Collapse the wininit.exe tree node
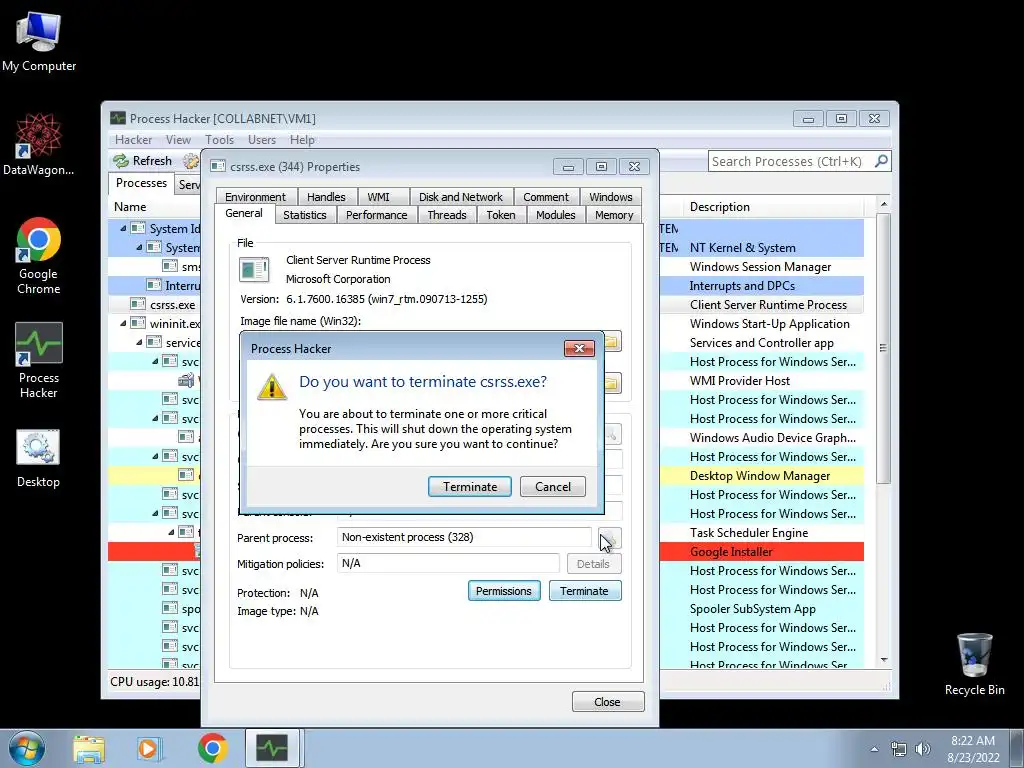The width and height of the screenshot is (1024, 768). point(123,323)
